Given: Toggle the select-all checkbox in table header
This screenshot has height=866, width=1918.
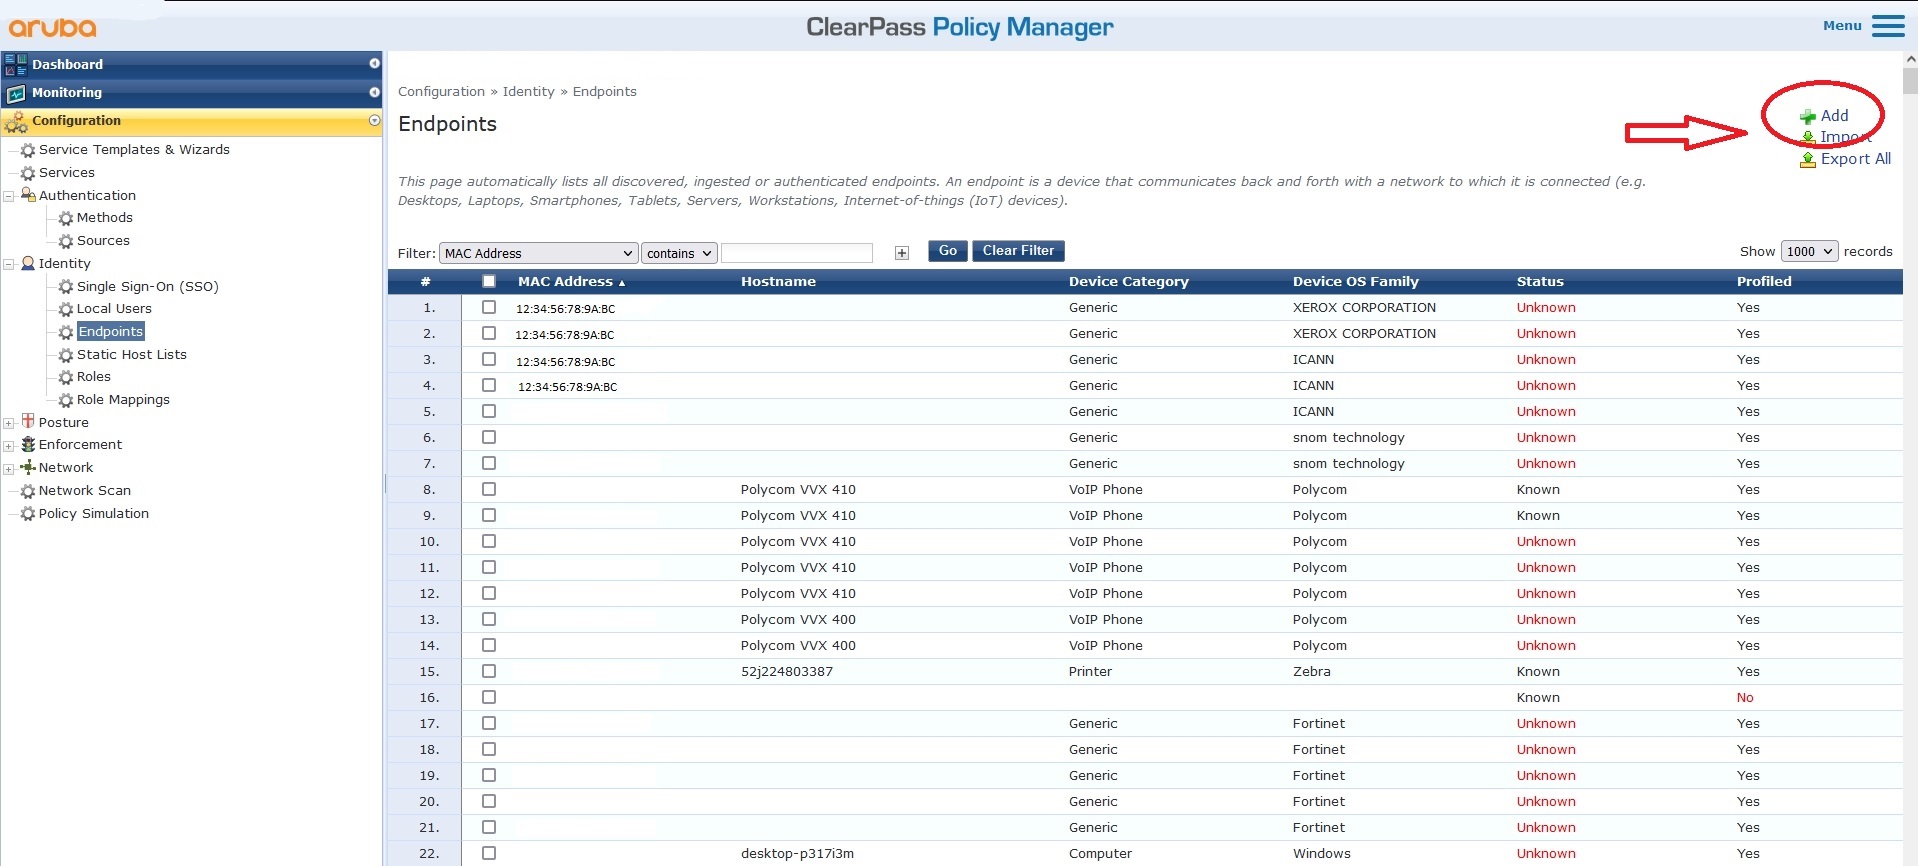Looking at the screenshot, I should click(x=489, y=282).
